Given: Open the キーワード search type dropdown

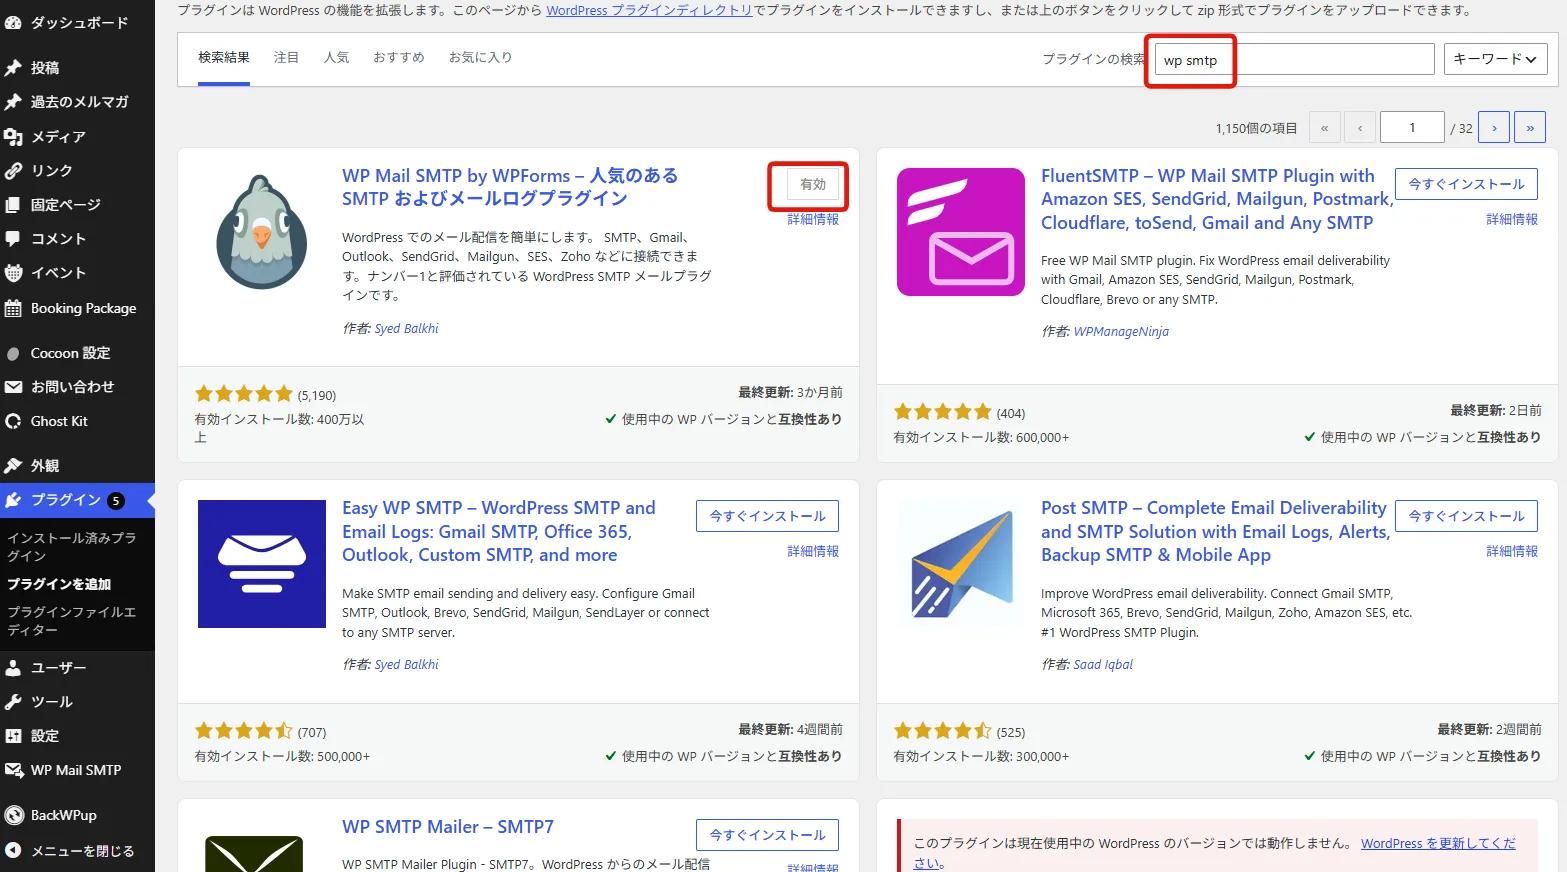Looking at the screenshot, I should (x=1495, y=59).
